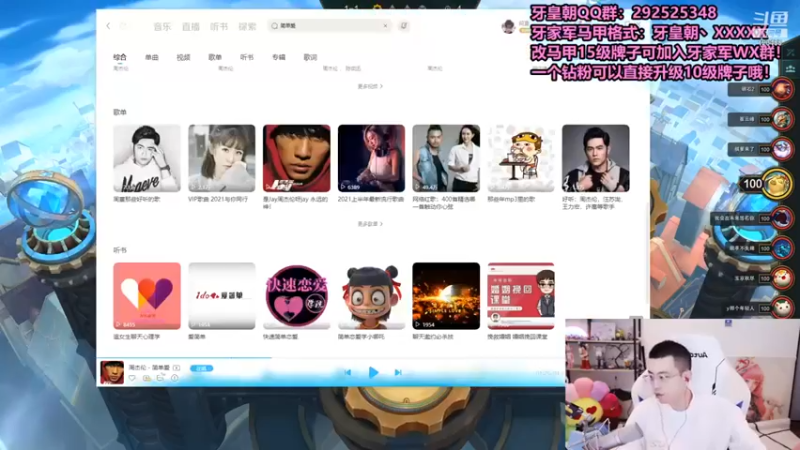Click the play overlay on the 8455 audiobook cover
800x450 pixels.
119,324
